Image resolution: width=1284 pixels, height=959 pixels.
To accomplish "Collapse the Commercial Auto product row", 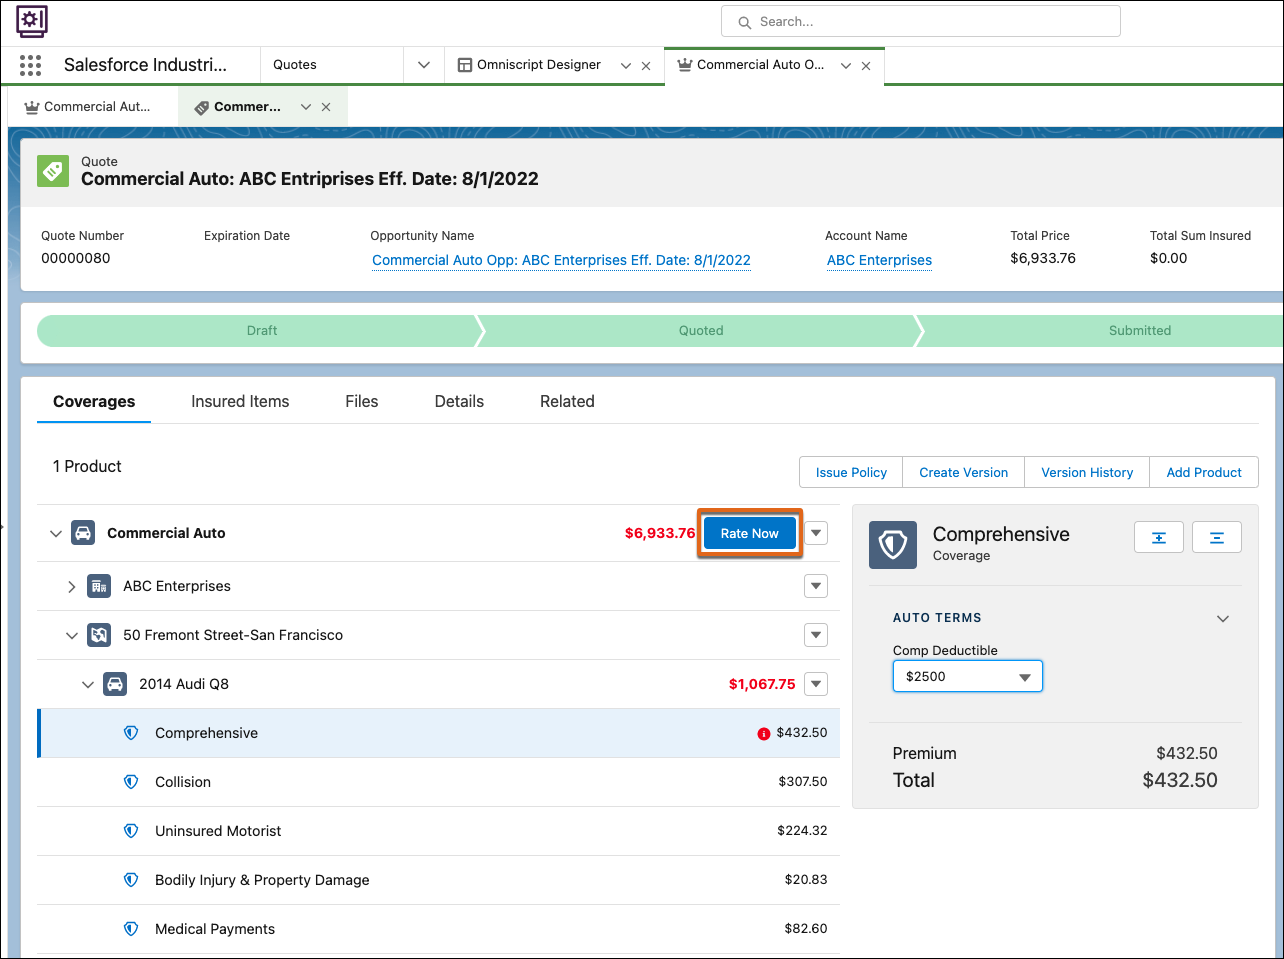I will coord(56,533).
